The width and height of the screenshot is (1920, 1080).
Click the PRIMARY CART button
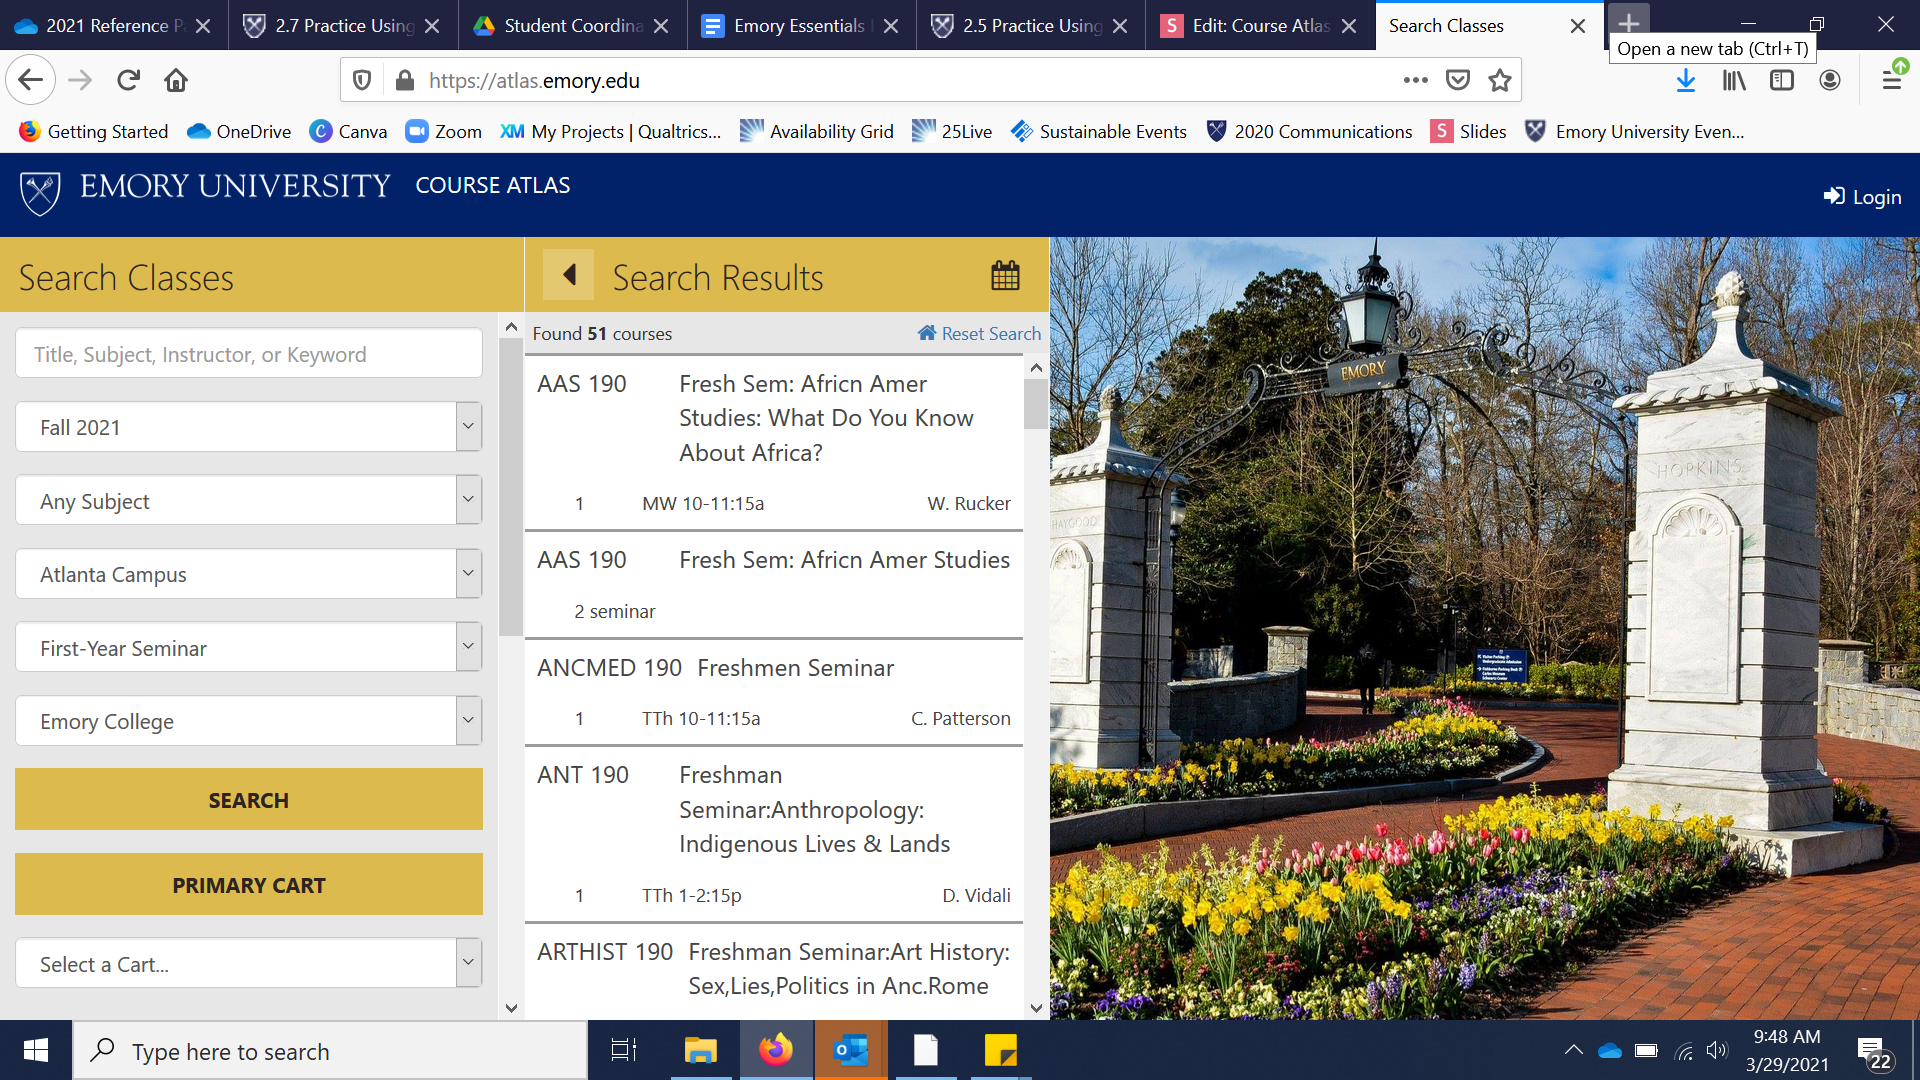click(249, 885)
